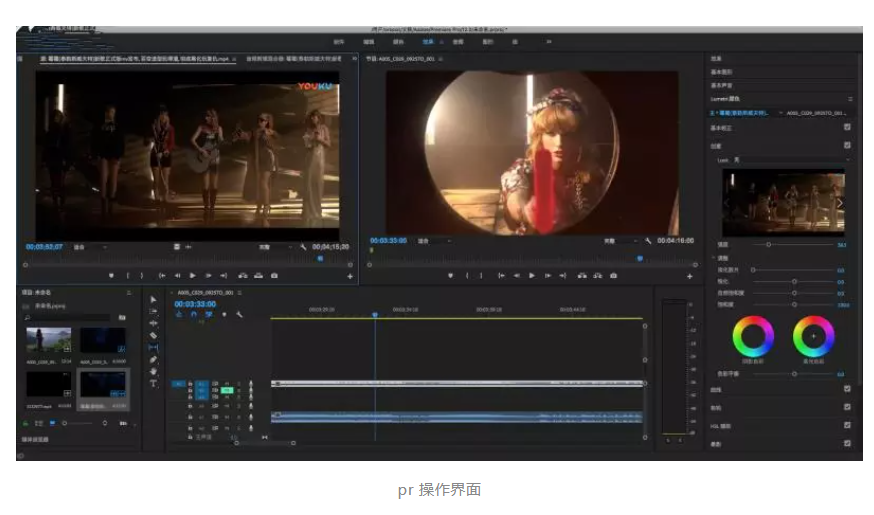Screen dimensions: 874x515
Task: Add marker from the timeline header
Action: click(x=224, y=314)
